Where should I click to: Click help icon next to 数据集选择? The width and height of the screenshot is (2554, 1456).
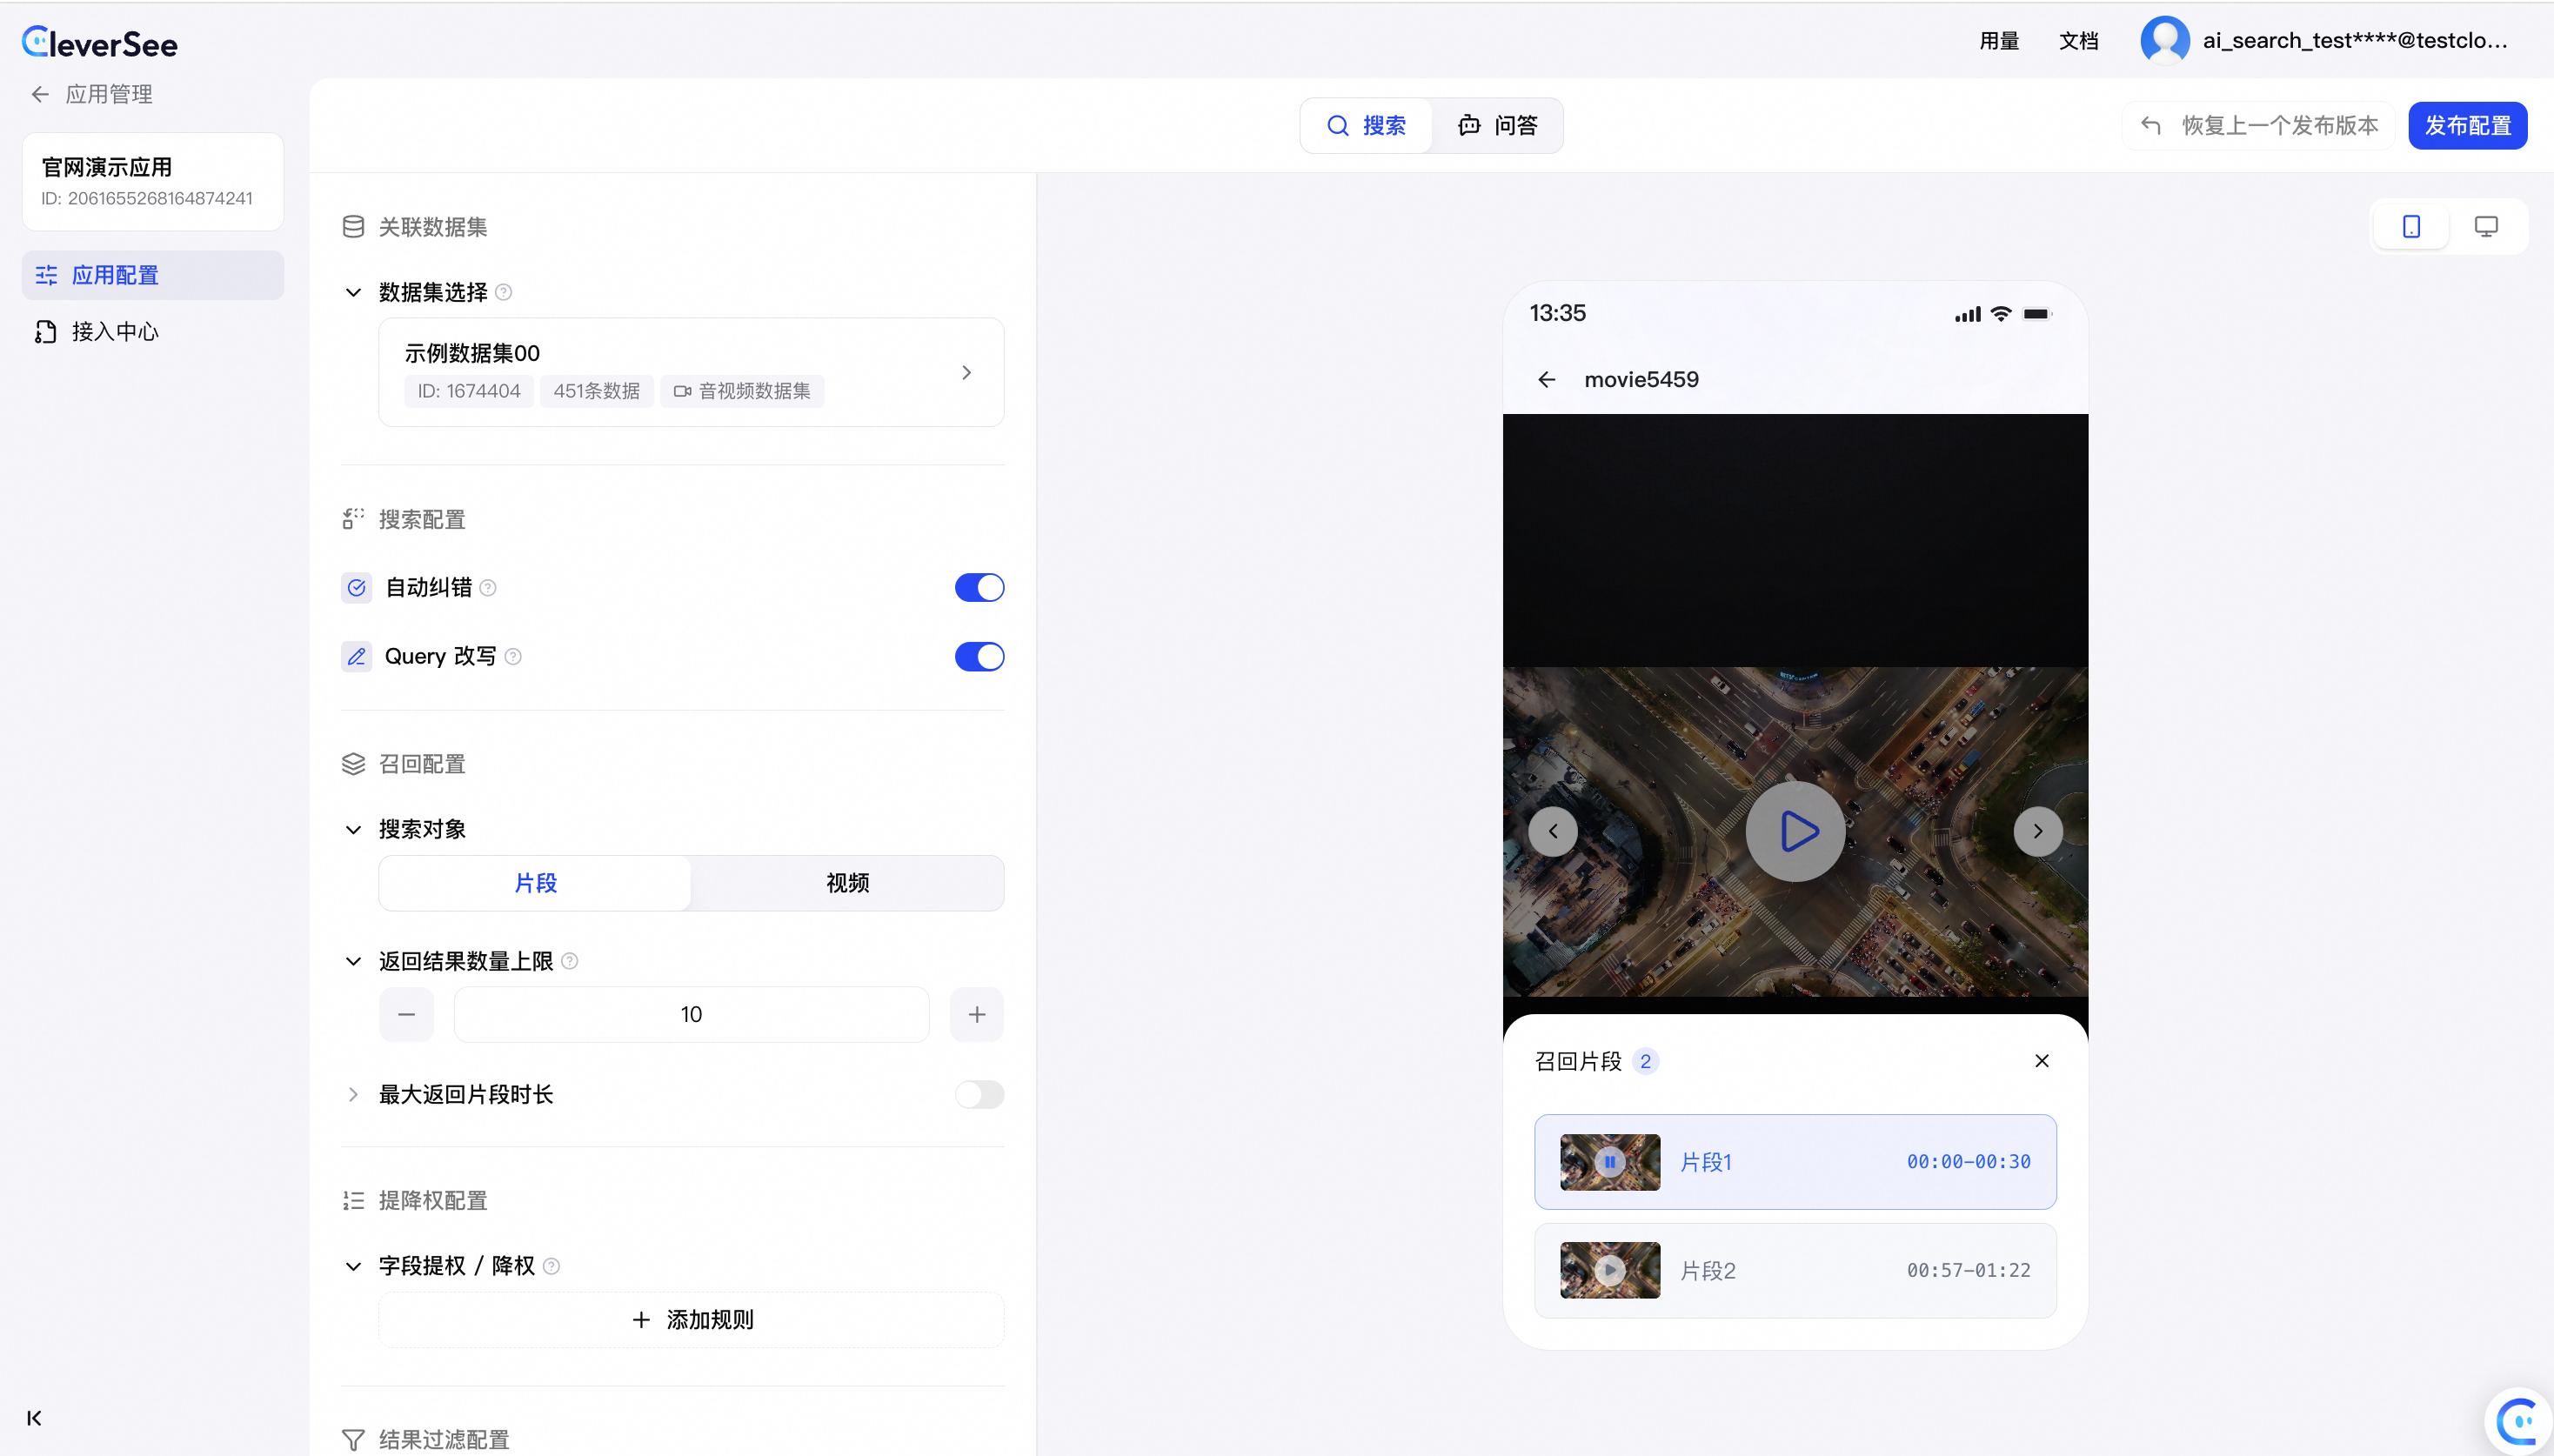point(504,292)
